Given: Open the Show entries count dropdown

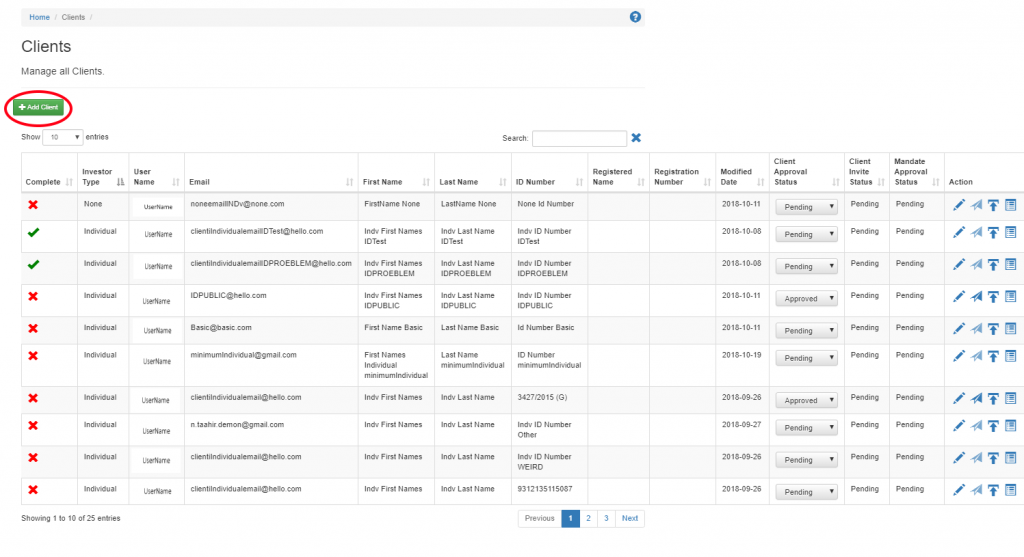Looking at the screenshot, I should coord(63,137).
